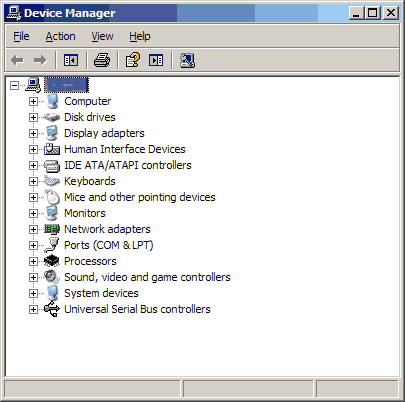Open the Properties/Help question mark icon
Viewport: 405px width, 402px height.
[133, 60]
